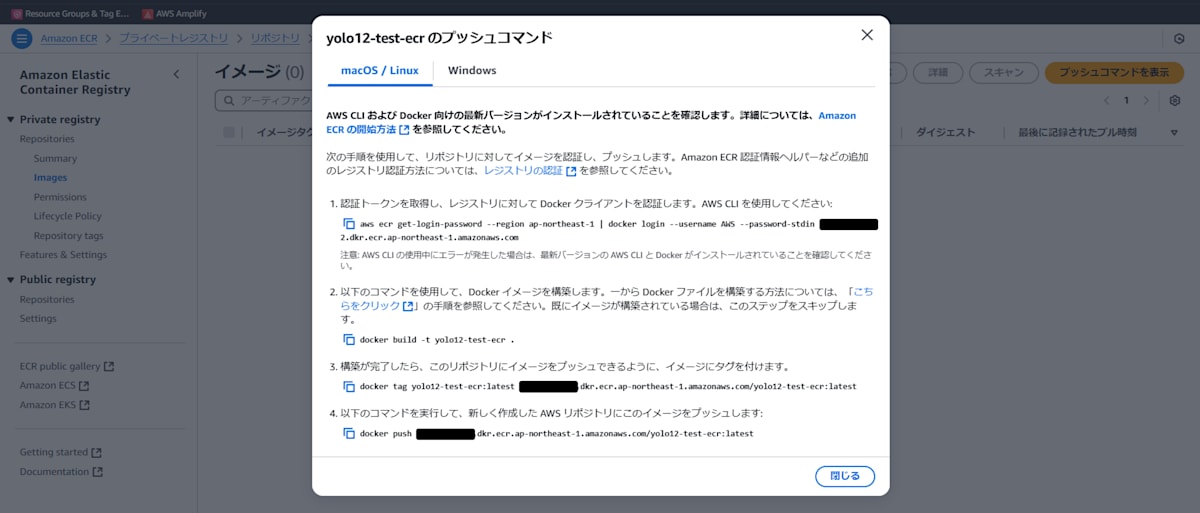Screen dimensions: 1200x513
Task: Select Lifecycle Policy in the sidebar
Action: point(67,216)
